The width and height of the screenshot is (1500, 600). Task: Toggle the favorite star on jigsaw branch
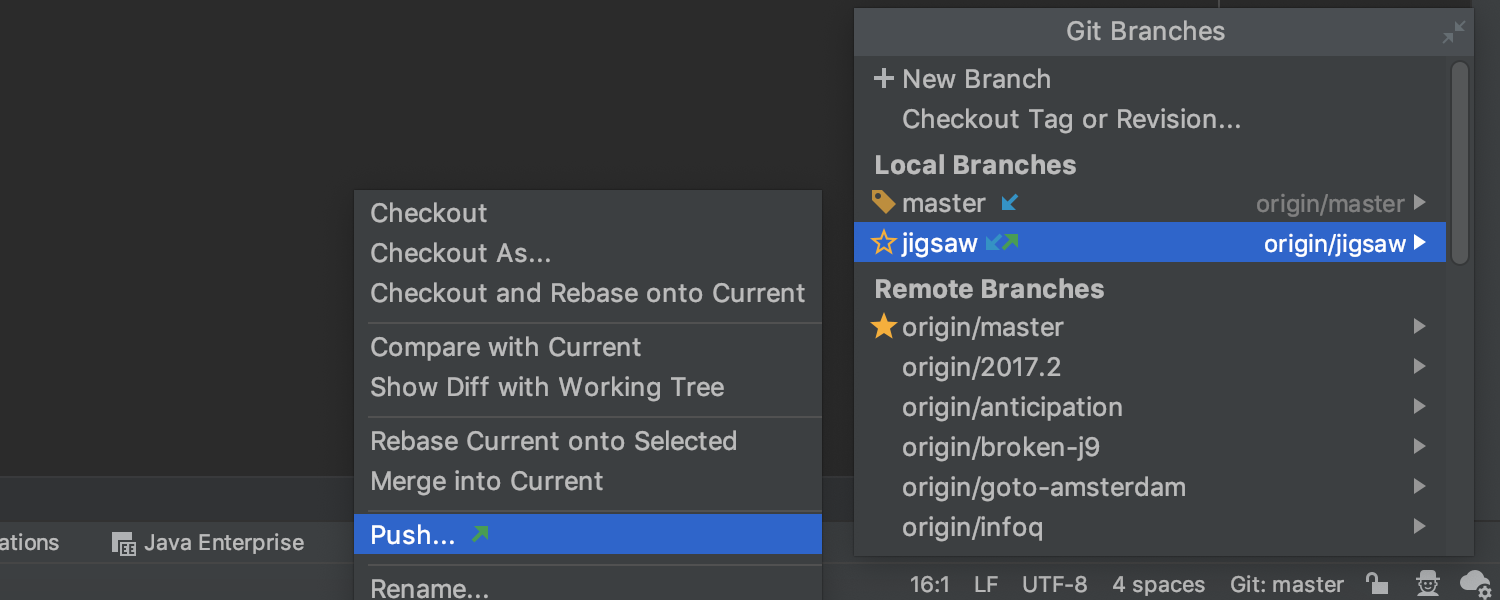pos(882,242)
